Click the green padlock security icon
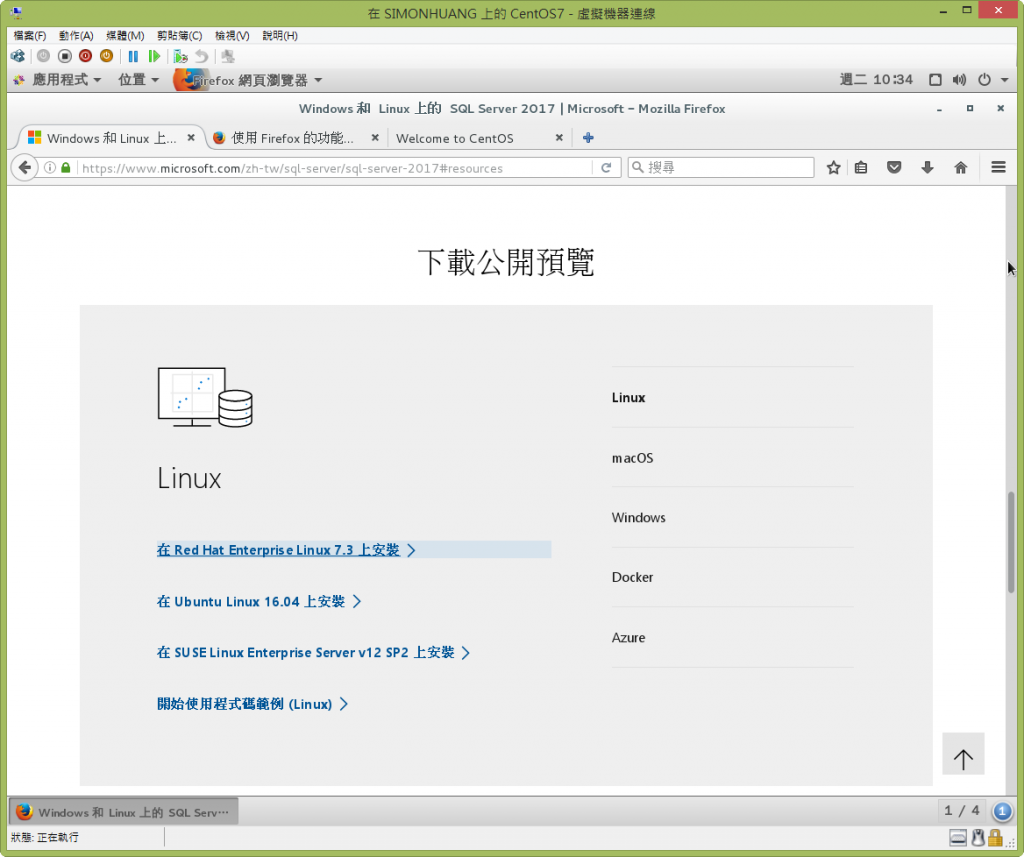Image resolution: width=1024 pixels, height=857 pixels. [65, 168]
